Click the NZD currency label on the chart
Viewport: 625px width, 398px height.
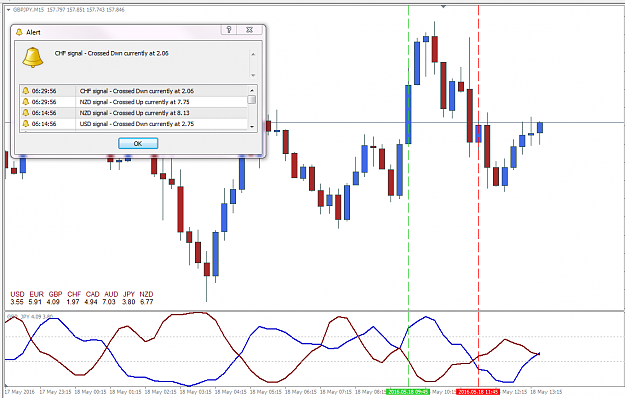pos(146,294)
